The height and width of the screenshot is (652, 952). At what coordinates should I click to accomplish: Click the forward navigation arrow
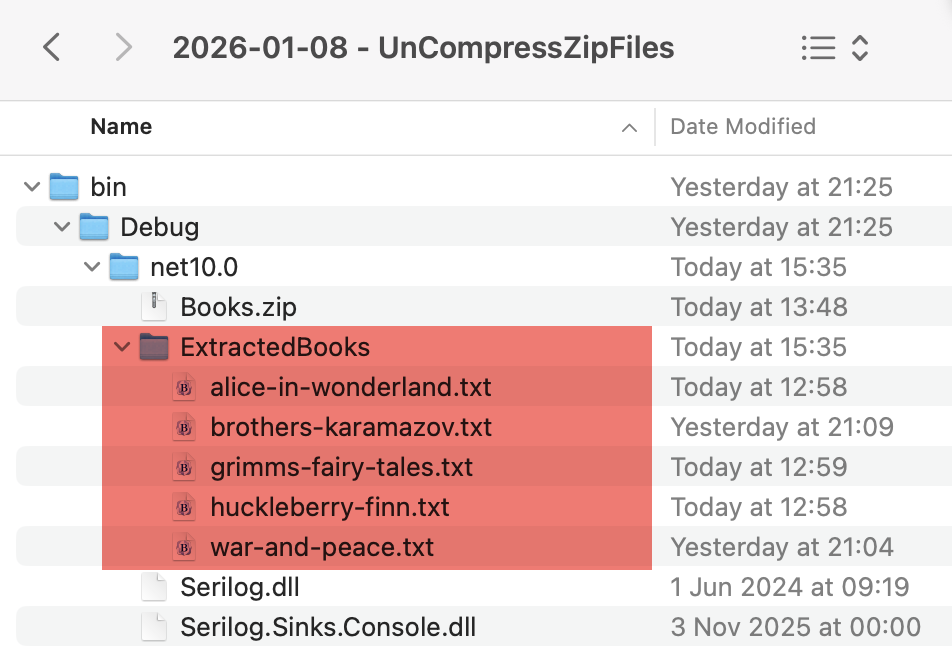click(x=122, y=47)
